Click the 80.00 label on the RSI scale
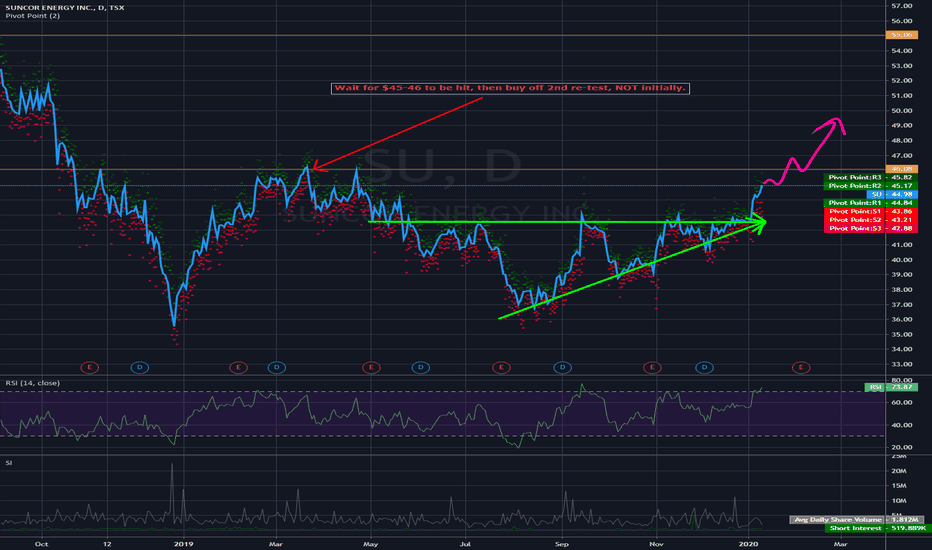The width and height of the screenshot is (932, 550). [902, 380]
